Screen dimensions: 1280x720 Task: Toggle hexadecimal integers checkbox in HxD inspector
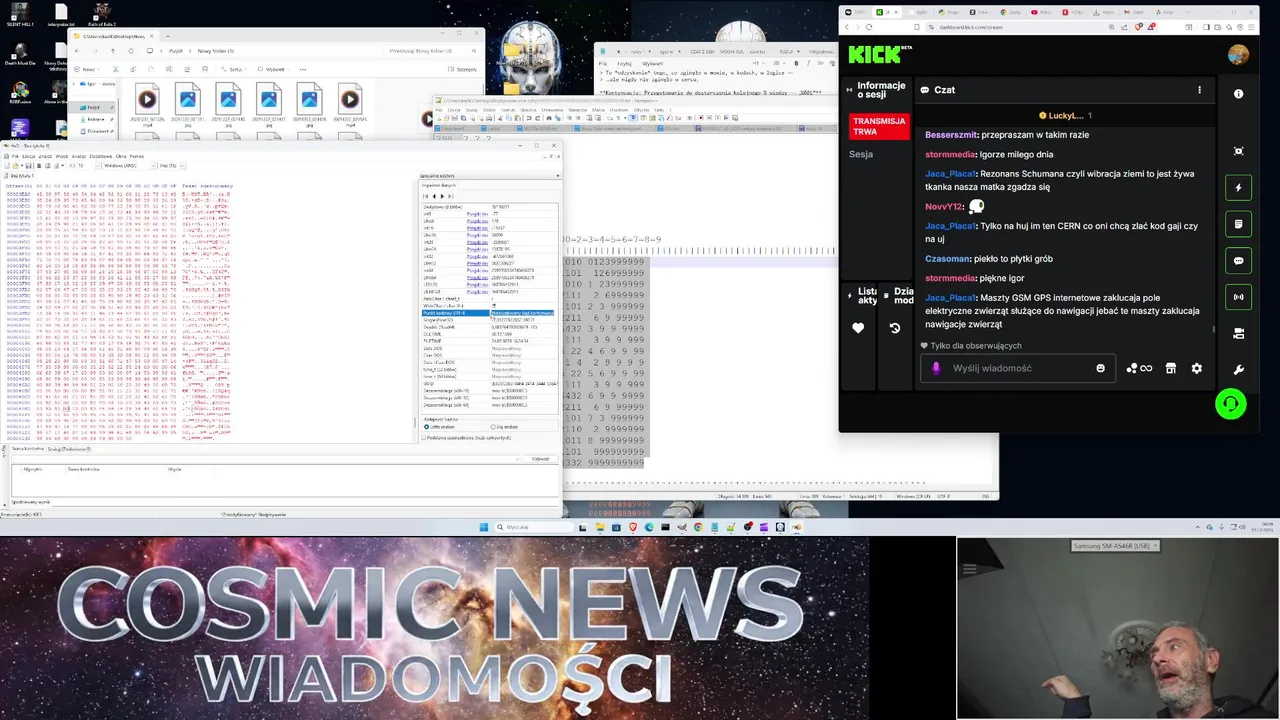pyautogui.click(x=467, y=438)
